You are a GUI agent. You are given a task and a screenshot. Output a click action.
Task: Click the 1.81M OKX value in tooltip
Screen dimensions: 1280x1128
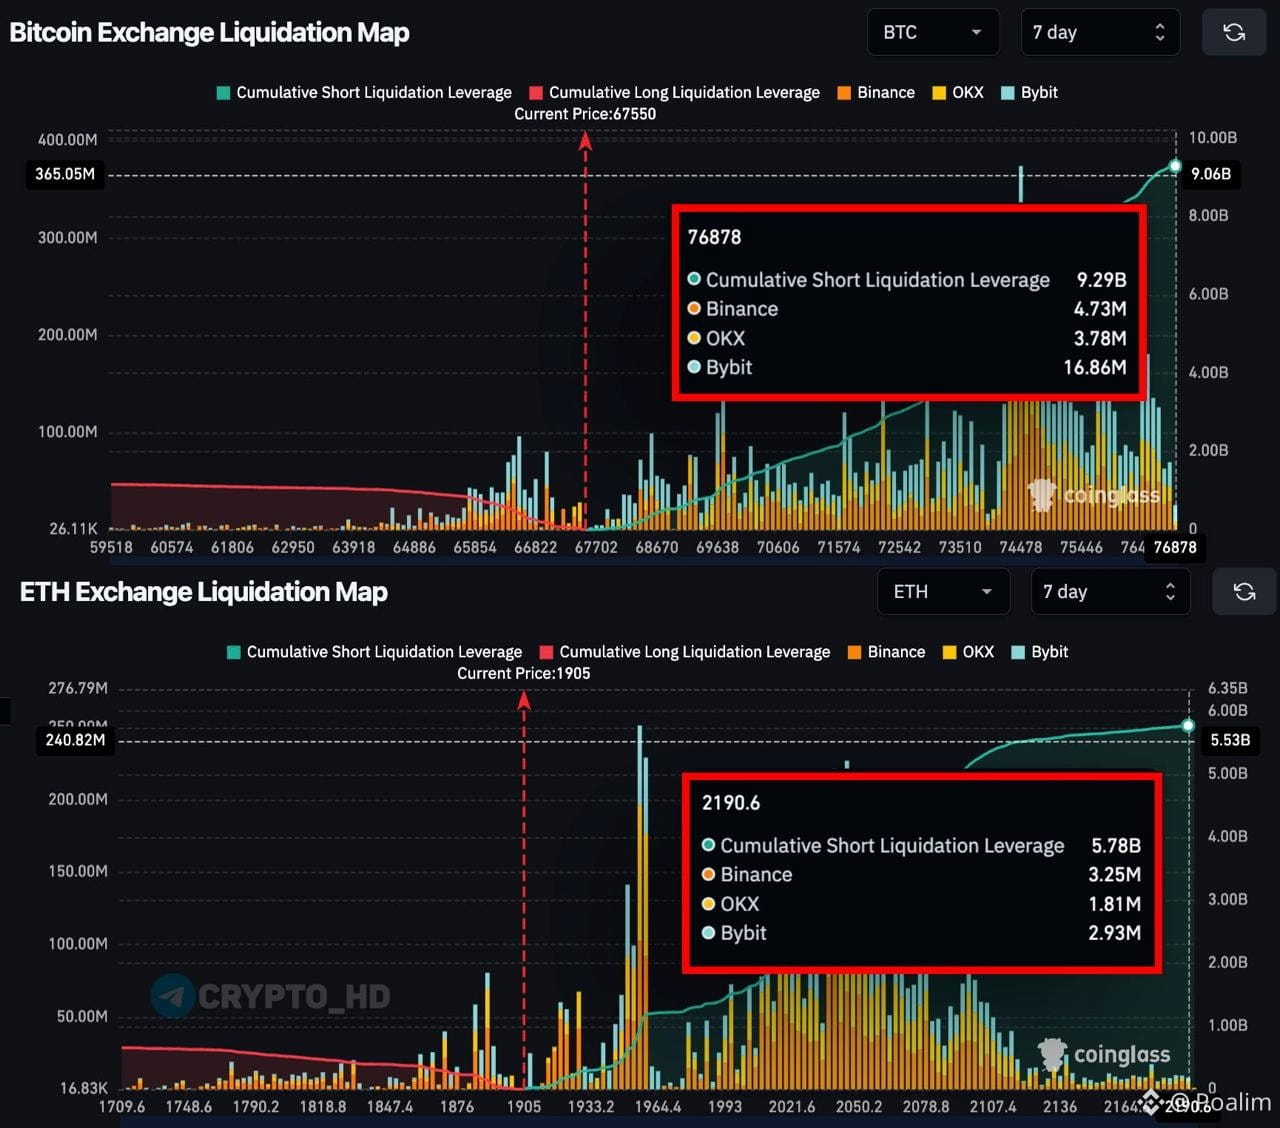point(1115,903)
